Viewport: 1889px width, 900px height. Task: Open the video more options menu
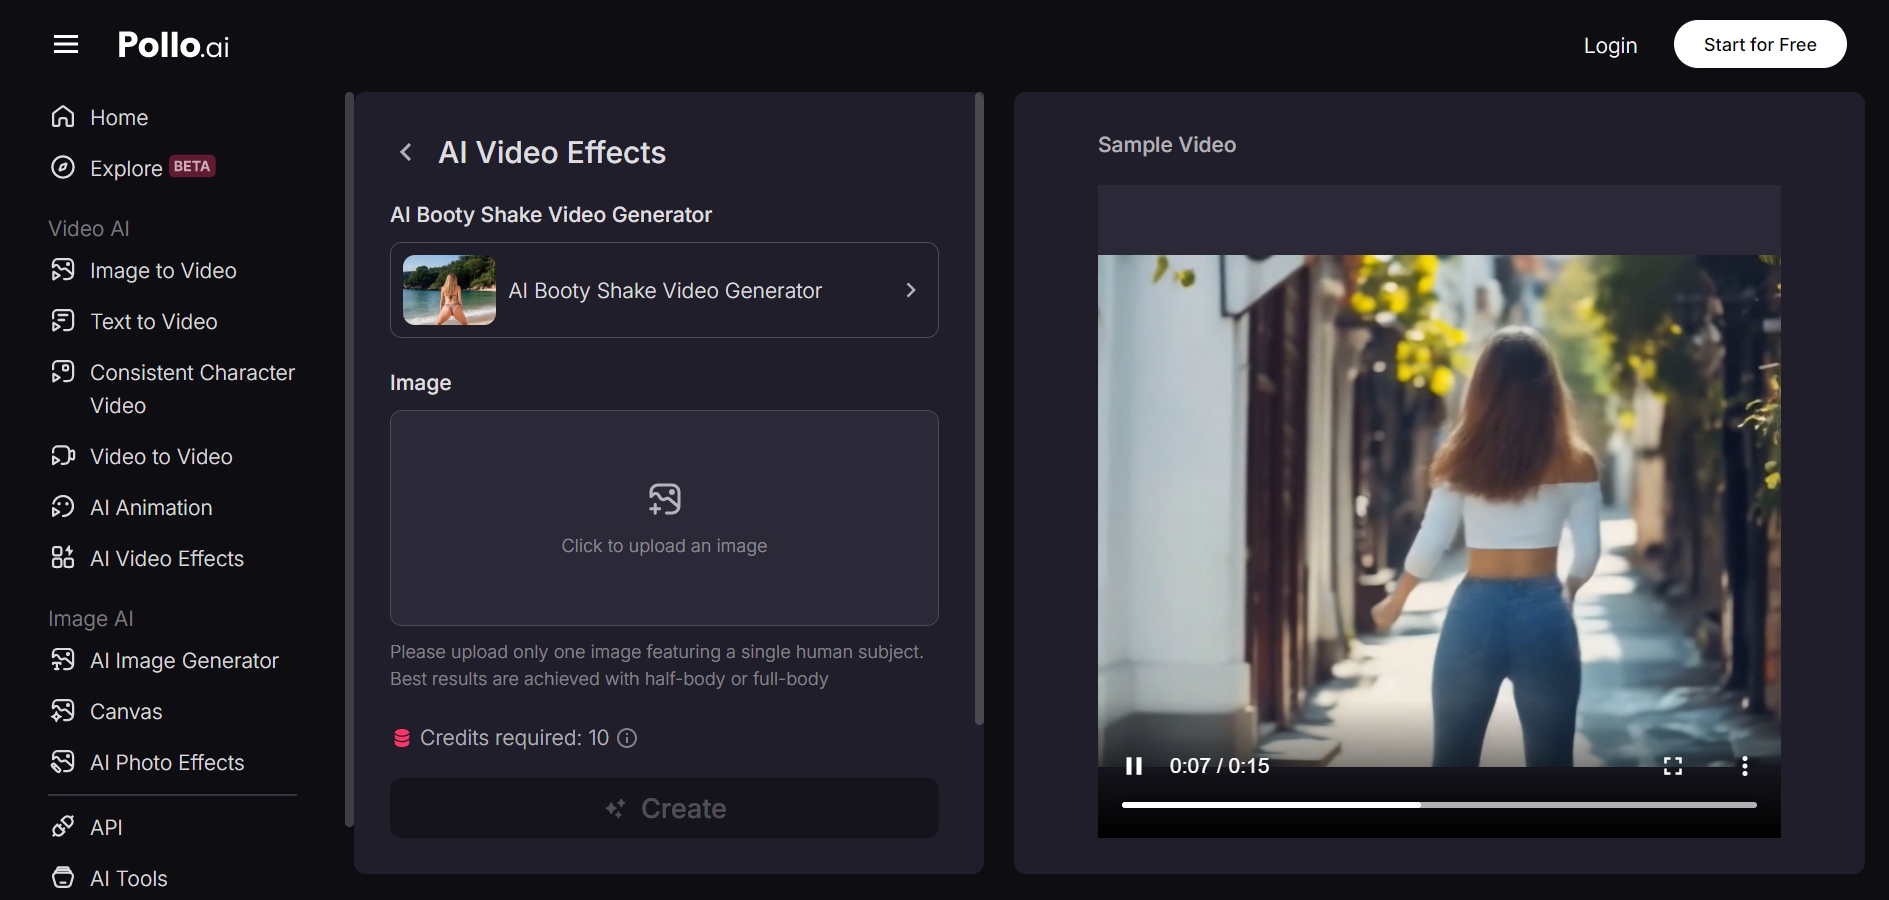coord(1745,766)
